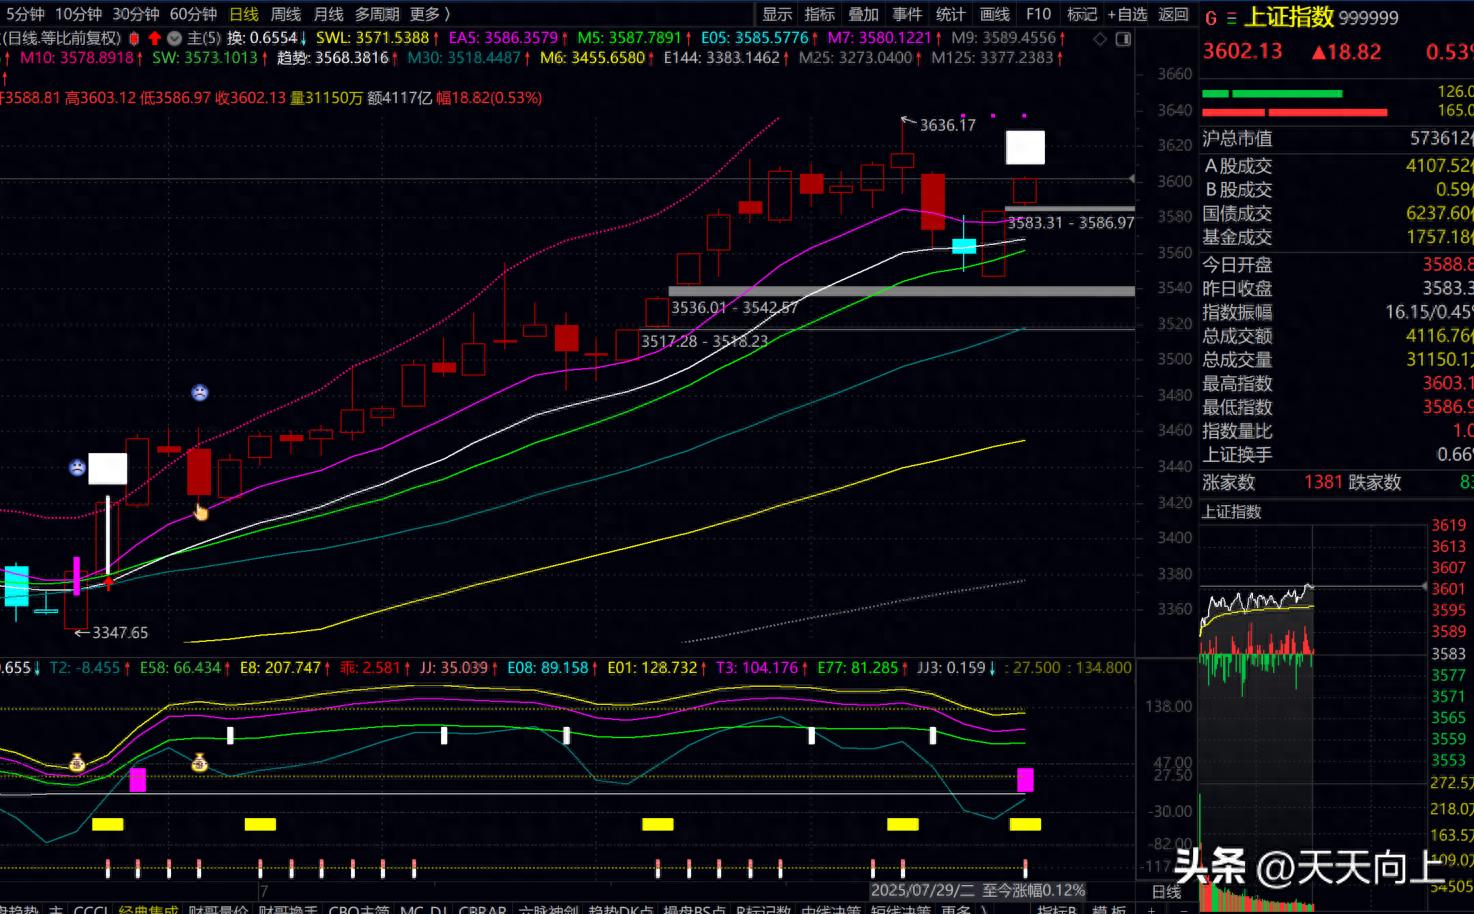Click the 3636.17 high price label

pos(947,125)
